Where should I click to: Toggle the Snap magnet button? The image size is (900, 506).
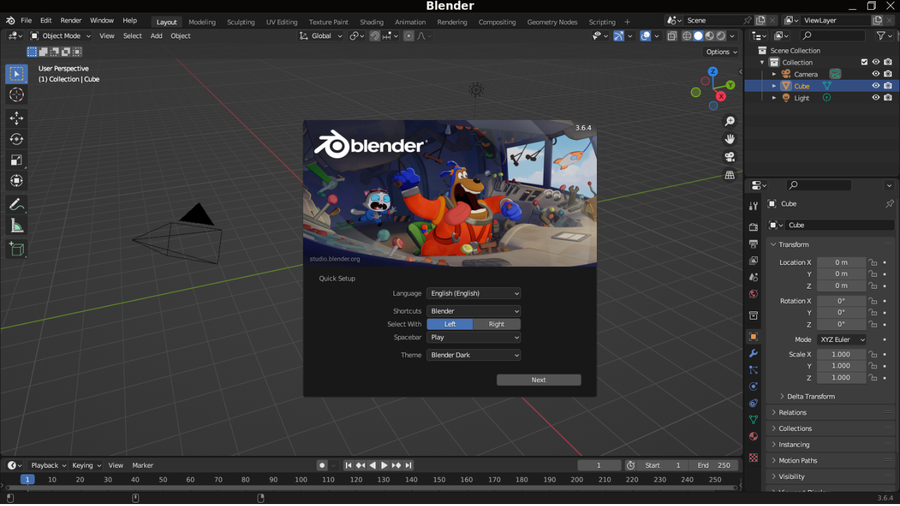coord(375,36)
